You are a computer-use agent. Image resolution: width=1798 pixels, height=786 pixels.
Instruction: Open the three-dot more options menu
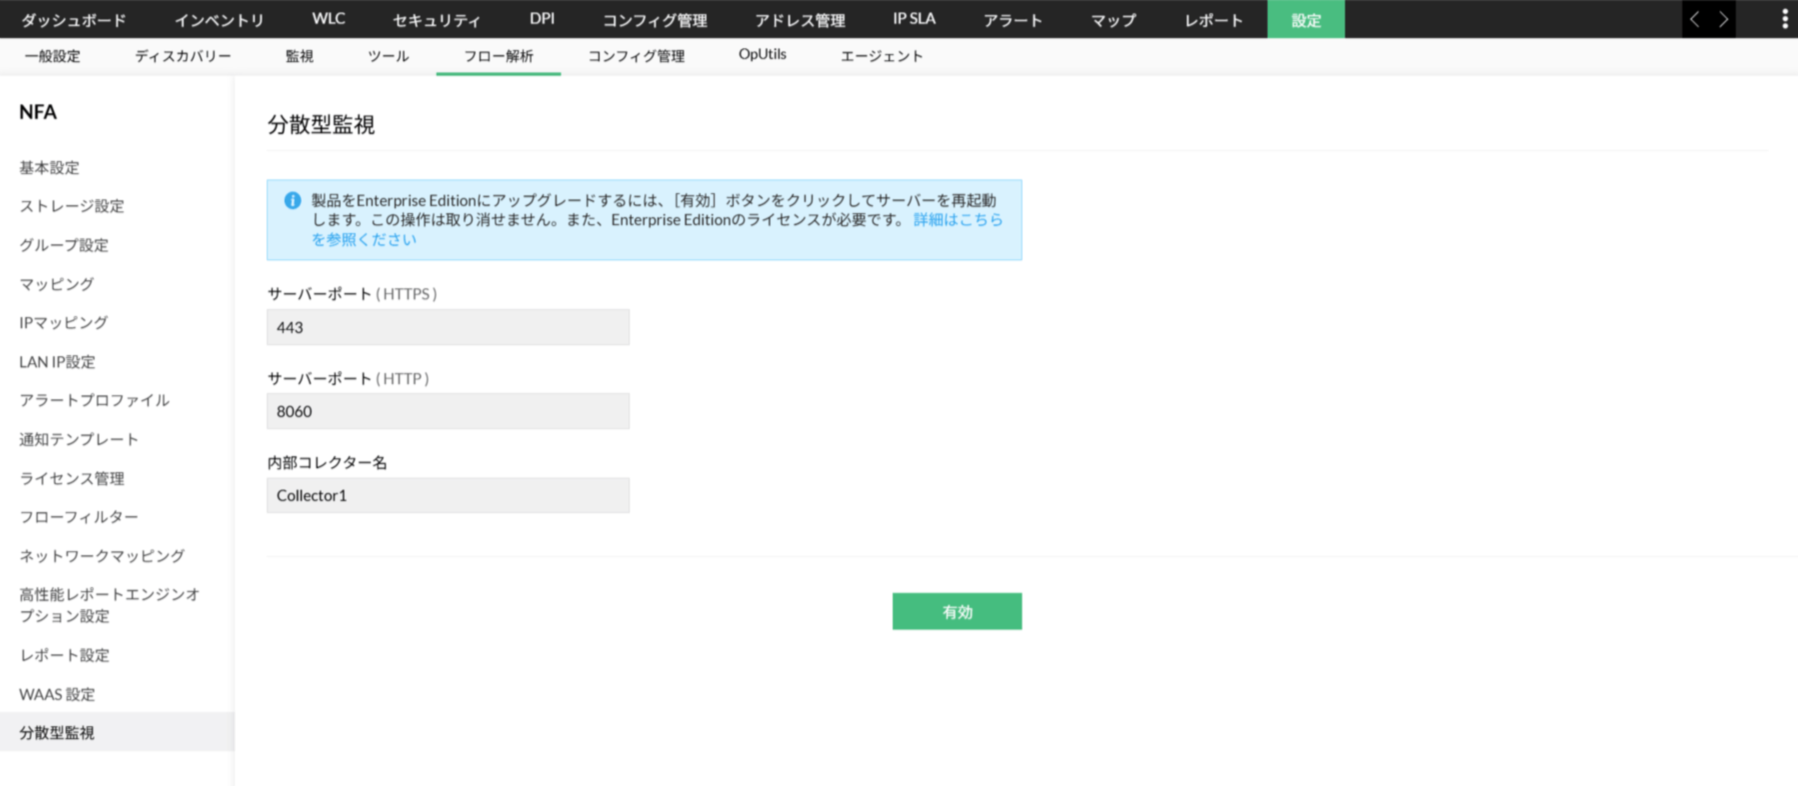point(1784,19)
